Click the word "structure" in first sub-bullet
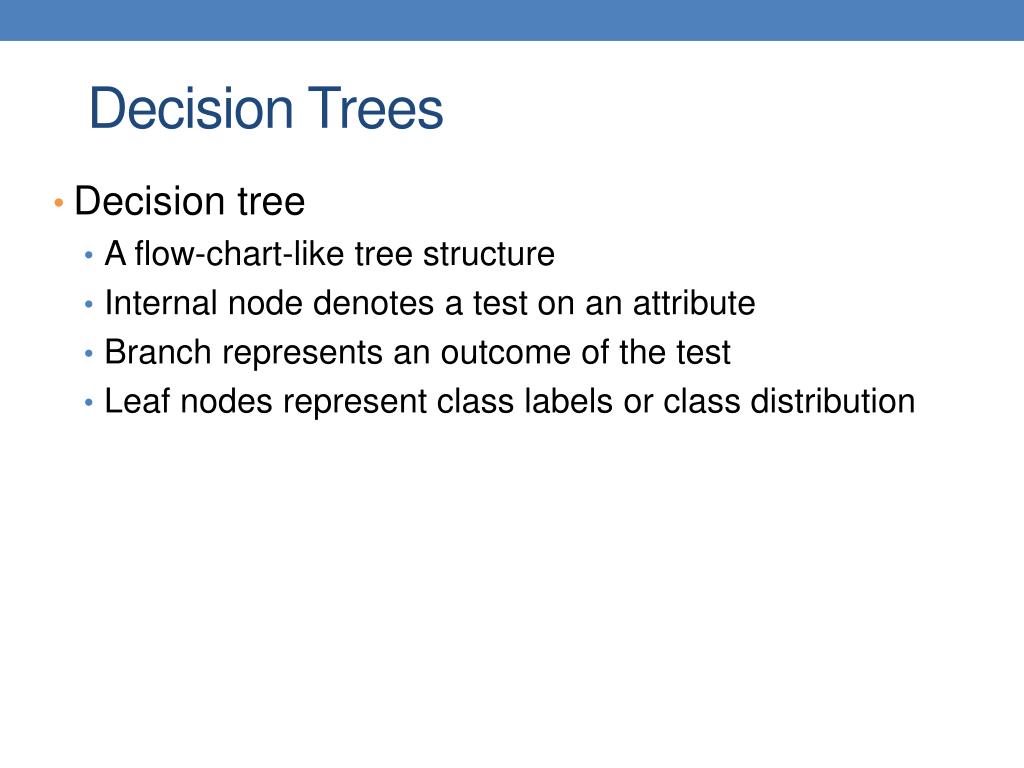The image size is (1024, 768). 488,253
